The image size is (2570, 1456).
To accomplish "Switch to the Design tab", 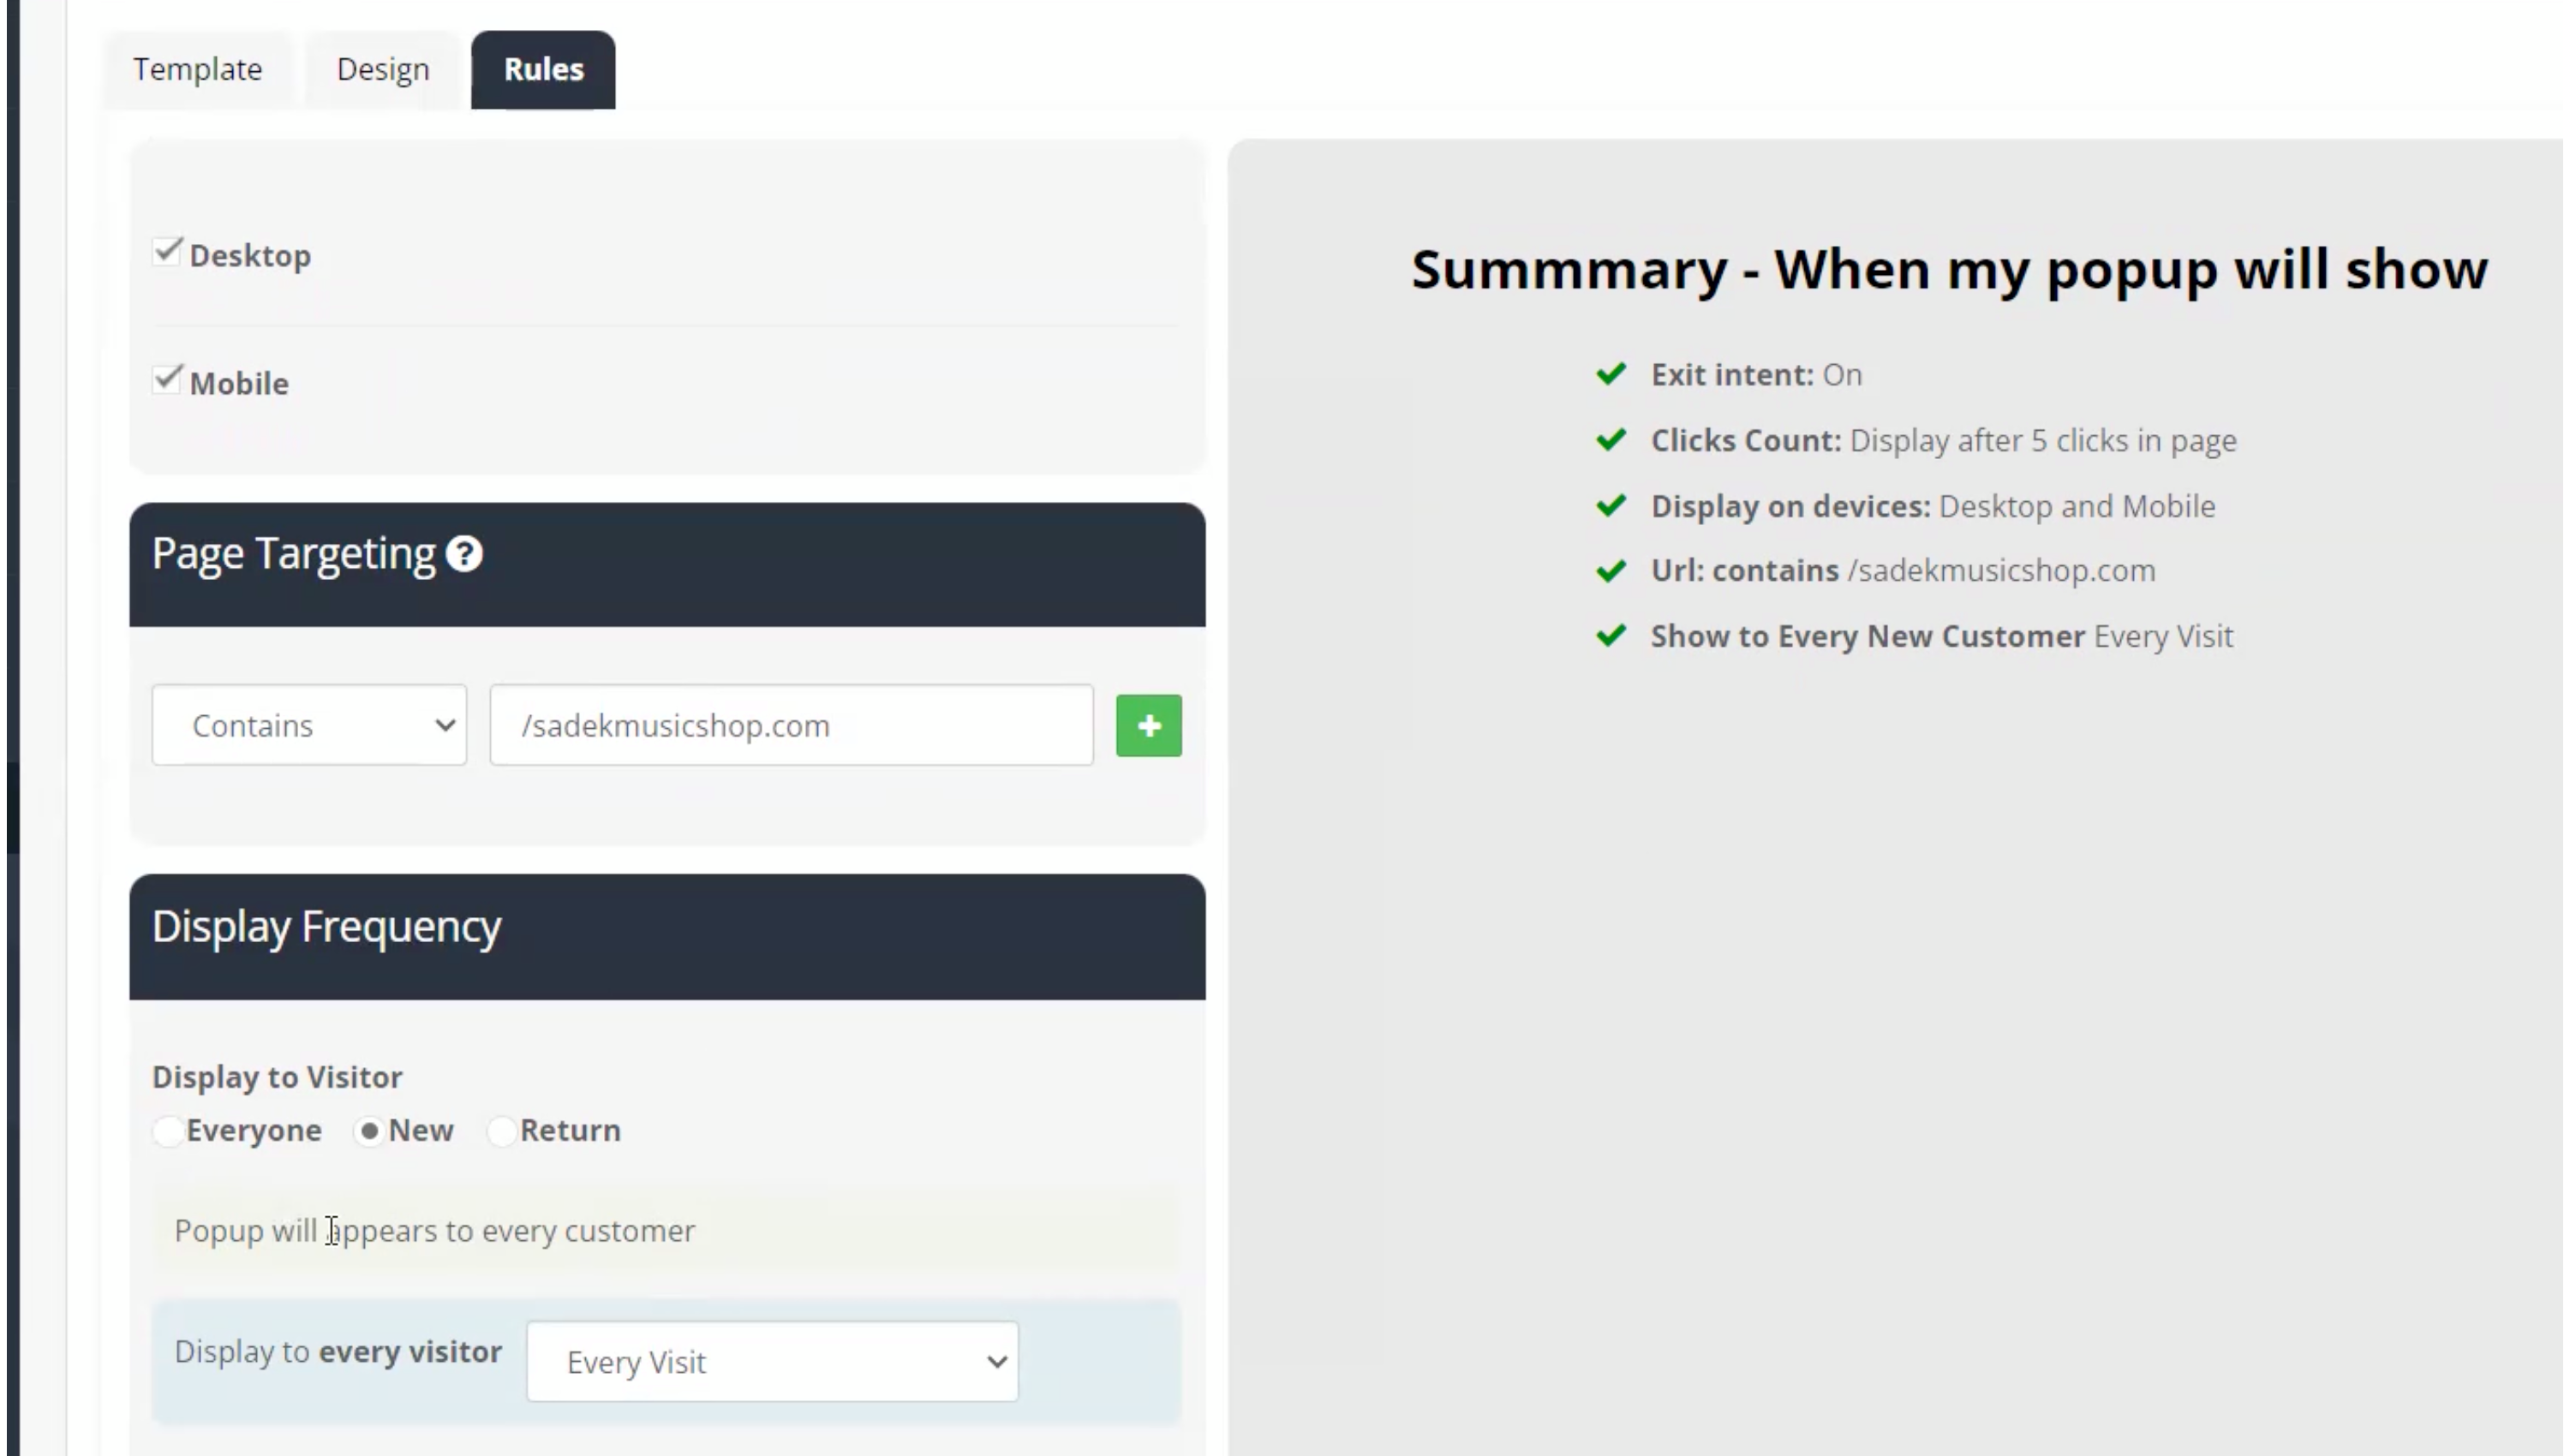I will pyautogui.click(x=383, y=69).
